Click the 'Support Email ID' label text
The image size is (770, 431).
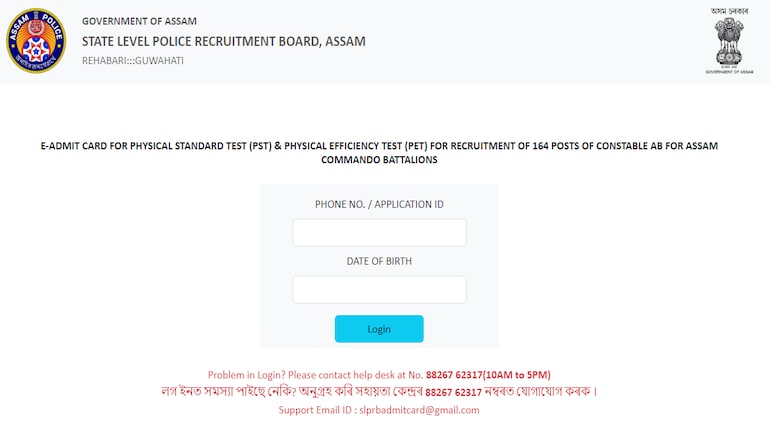click(x=314, y=410)
